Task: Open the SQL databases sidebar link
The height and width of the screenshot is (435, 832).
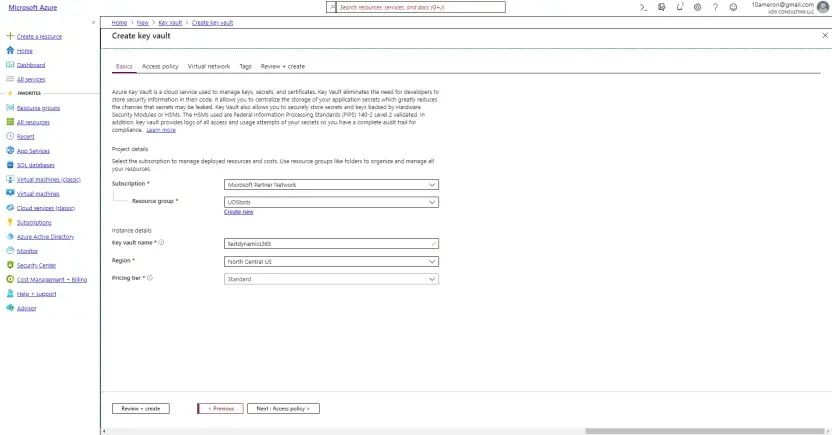Action: [x=36, y=166]
